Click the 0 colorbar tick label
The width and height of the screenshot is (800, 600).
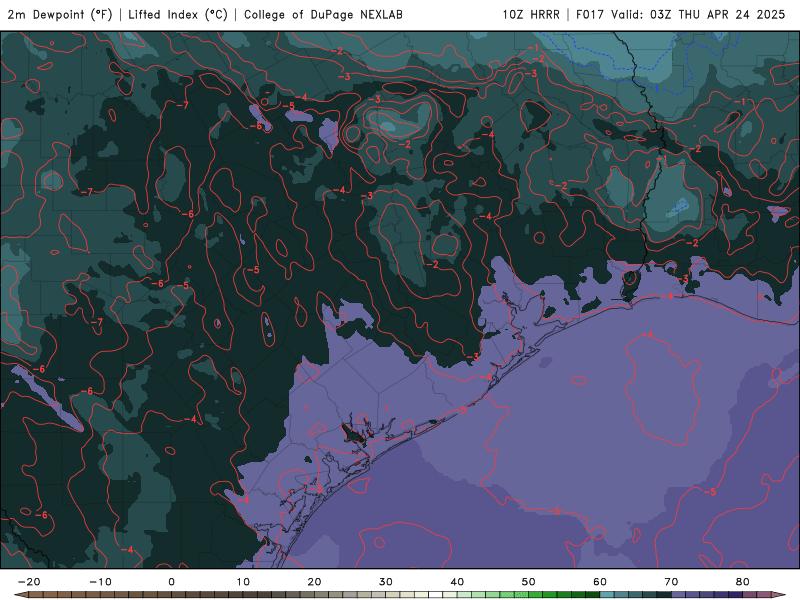[x=171, y=582]
